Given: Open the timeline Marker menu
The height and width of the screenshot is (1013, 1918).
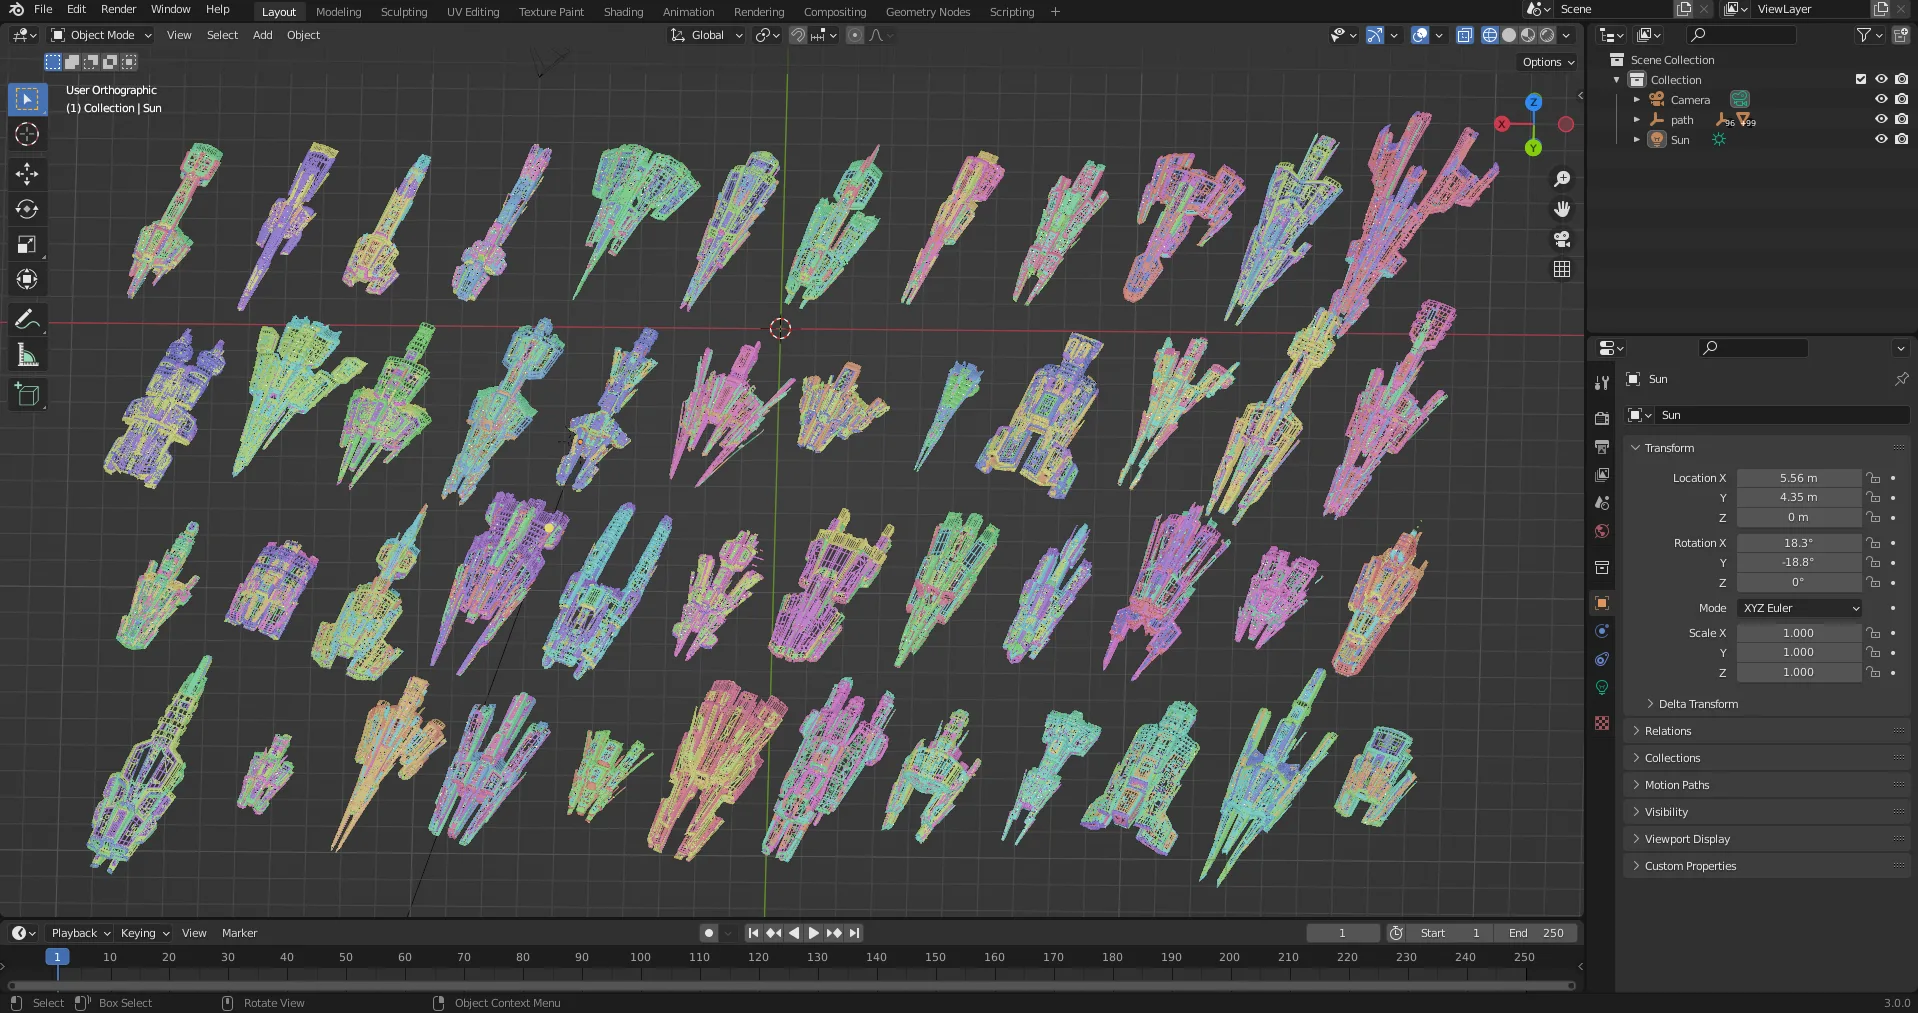Looking at the screenshot, I should pos(239,933).
